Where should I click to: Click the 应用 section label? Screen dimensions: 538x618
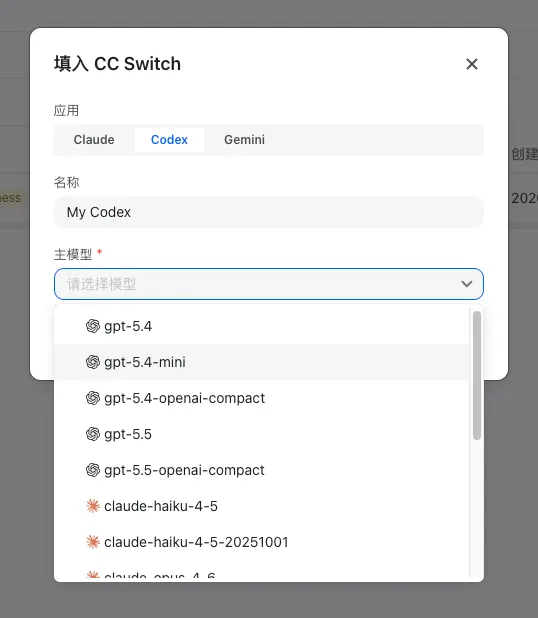(67, 110)
